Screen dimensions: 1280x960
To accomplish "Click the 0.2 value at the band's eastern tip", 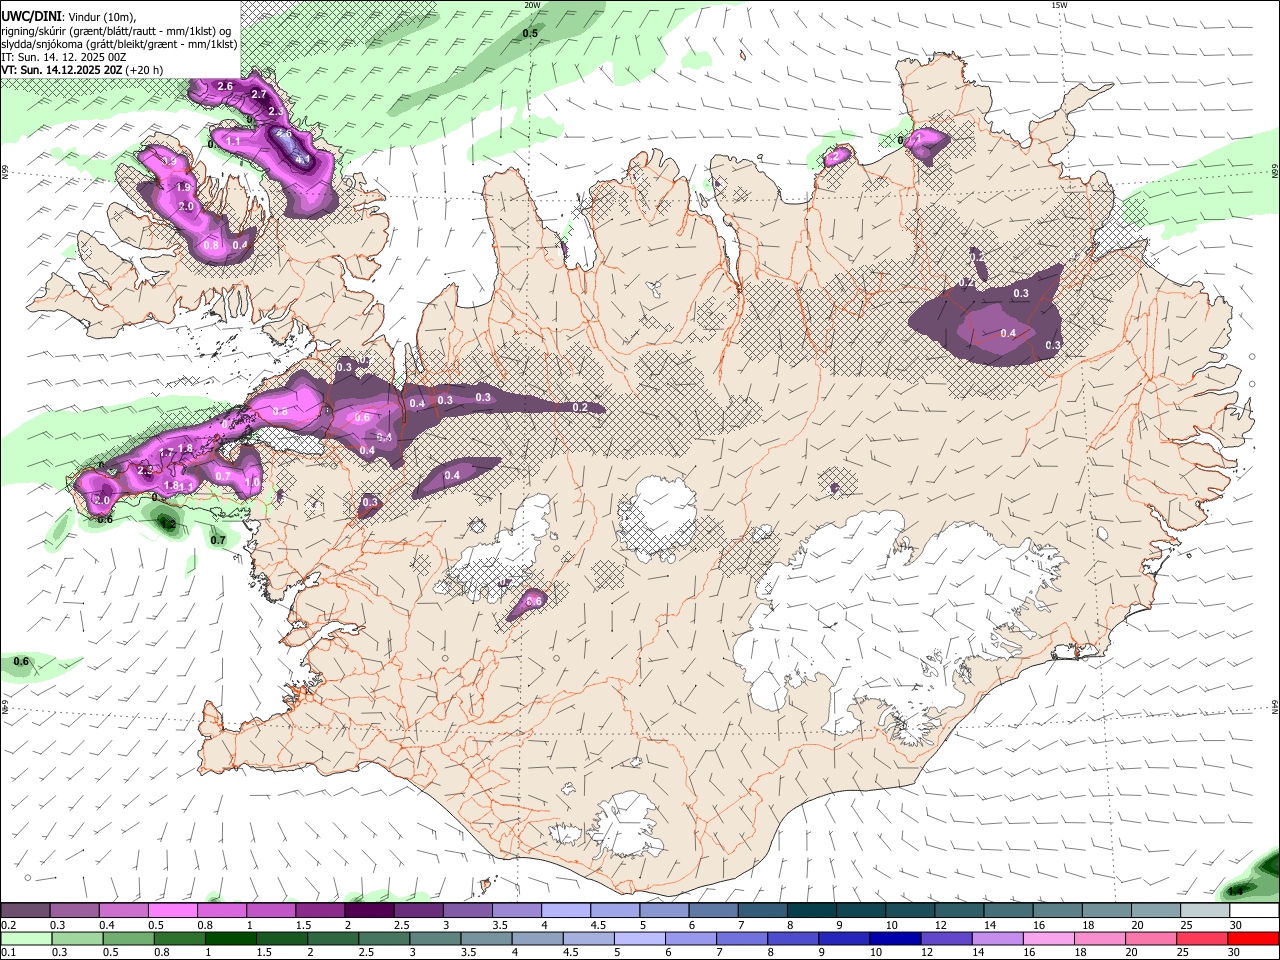I will tap(580, 407).
